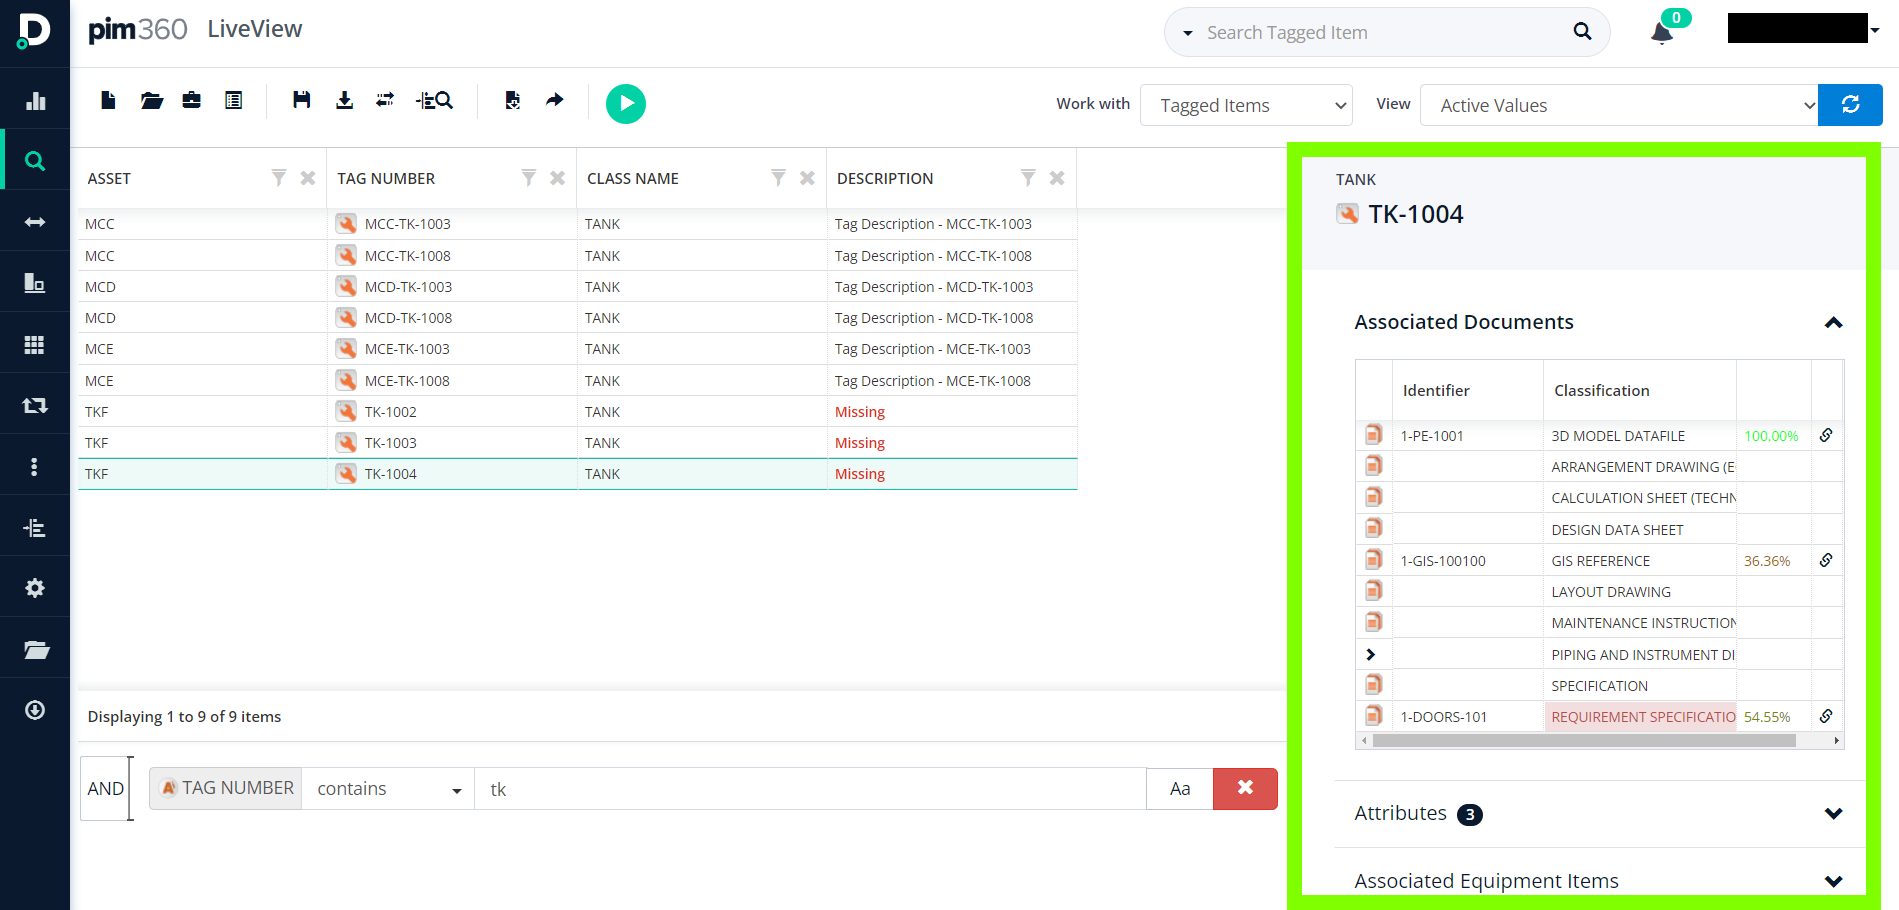This screenshot has height=910, width=1899.
Task: Open the Work with Tagged Items dropdown
Action: coord(1246,105)
